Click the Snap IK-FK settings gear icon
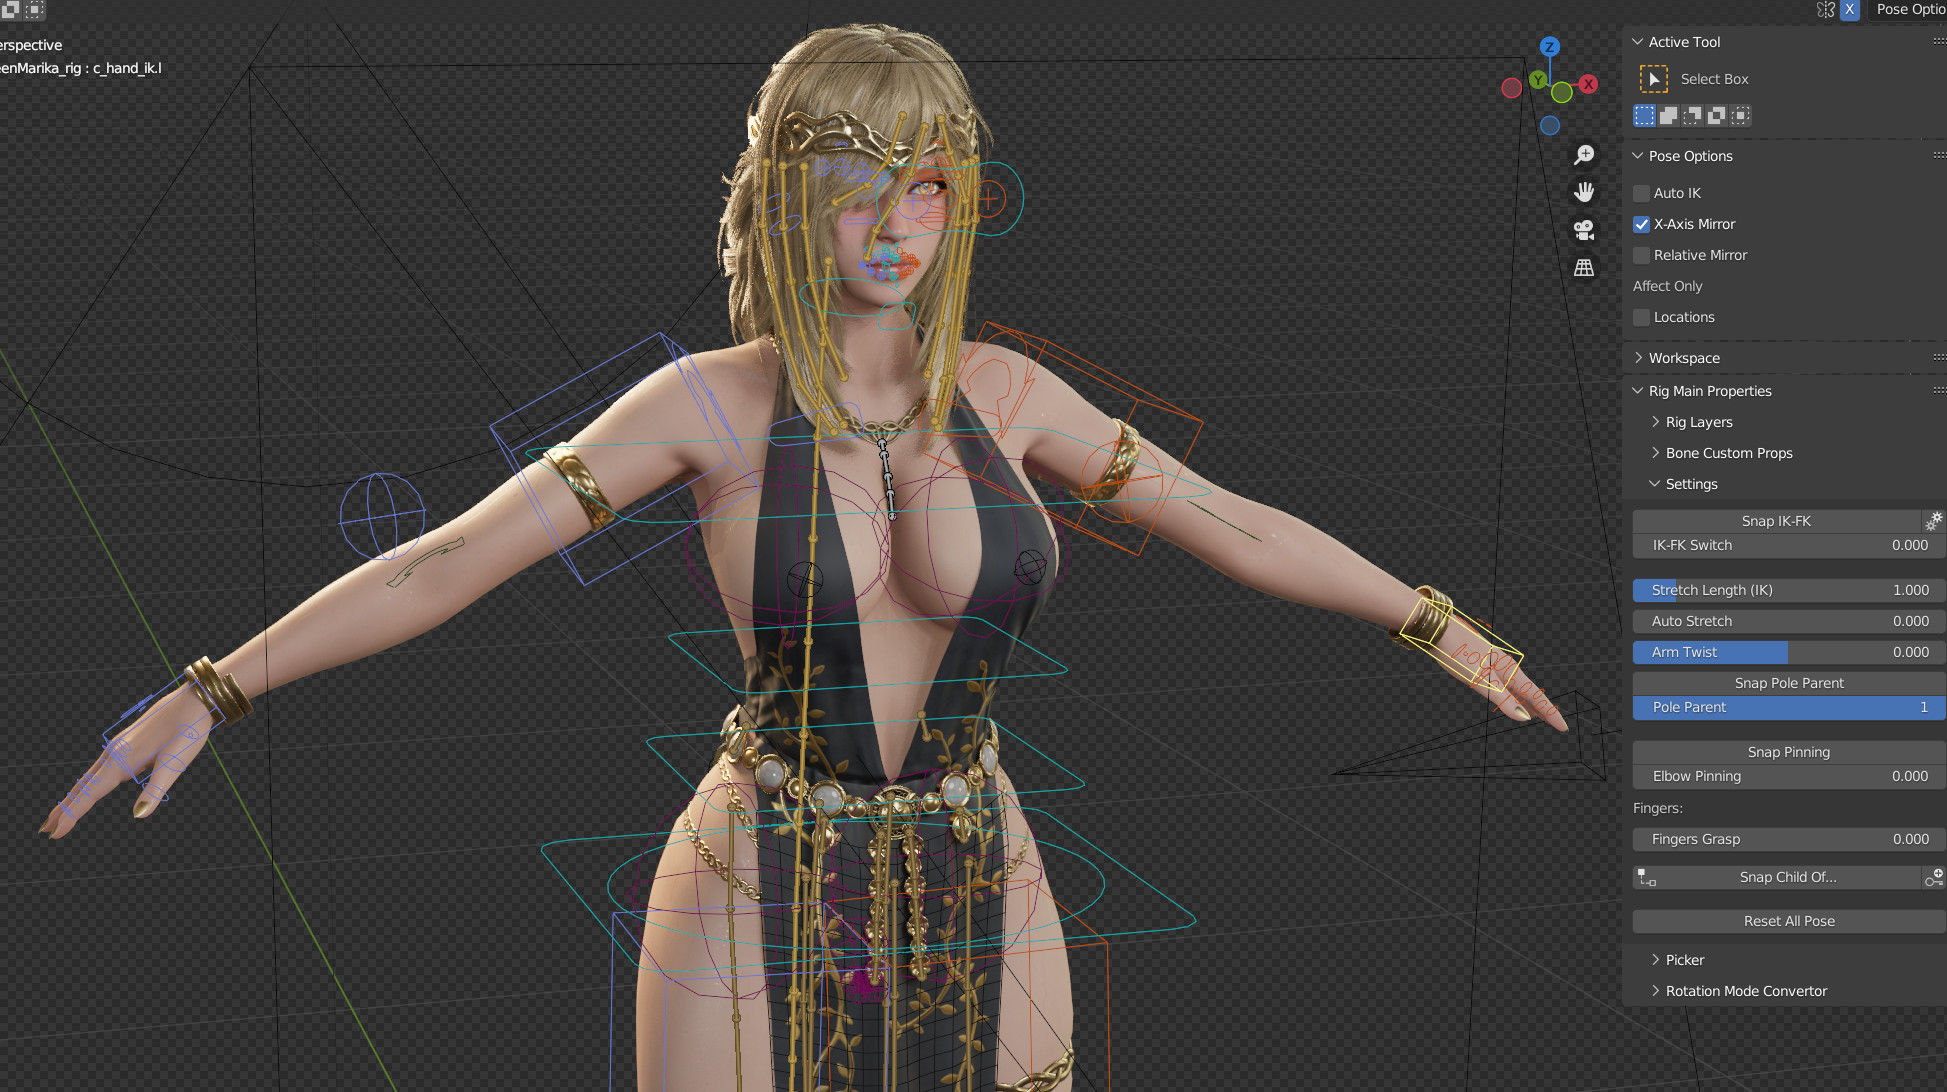 click(x=1934, y=521)
